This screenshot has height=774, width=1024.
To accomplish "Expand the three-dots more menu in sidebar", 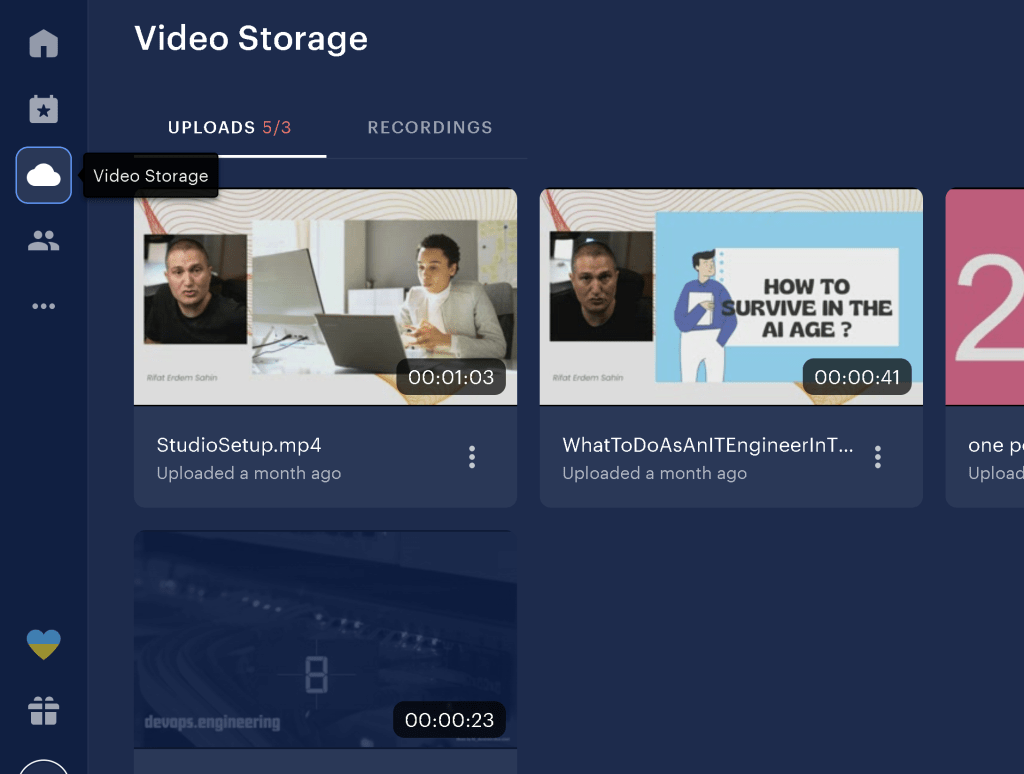I will [44, 306].
